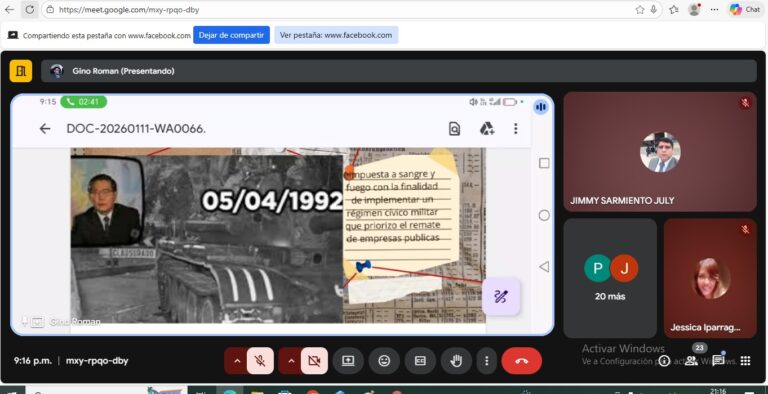Reload the Google Meet page
Image resolution: width=768 pixels, height=394 pixels.
point(30,10)
